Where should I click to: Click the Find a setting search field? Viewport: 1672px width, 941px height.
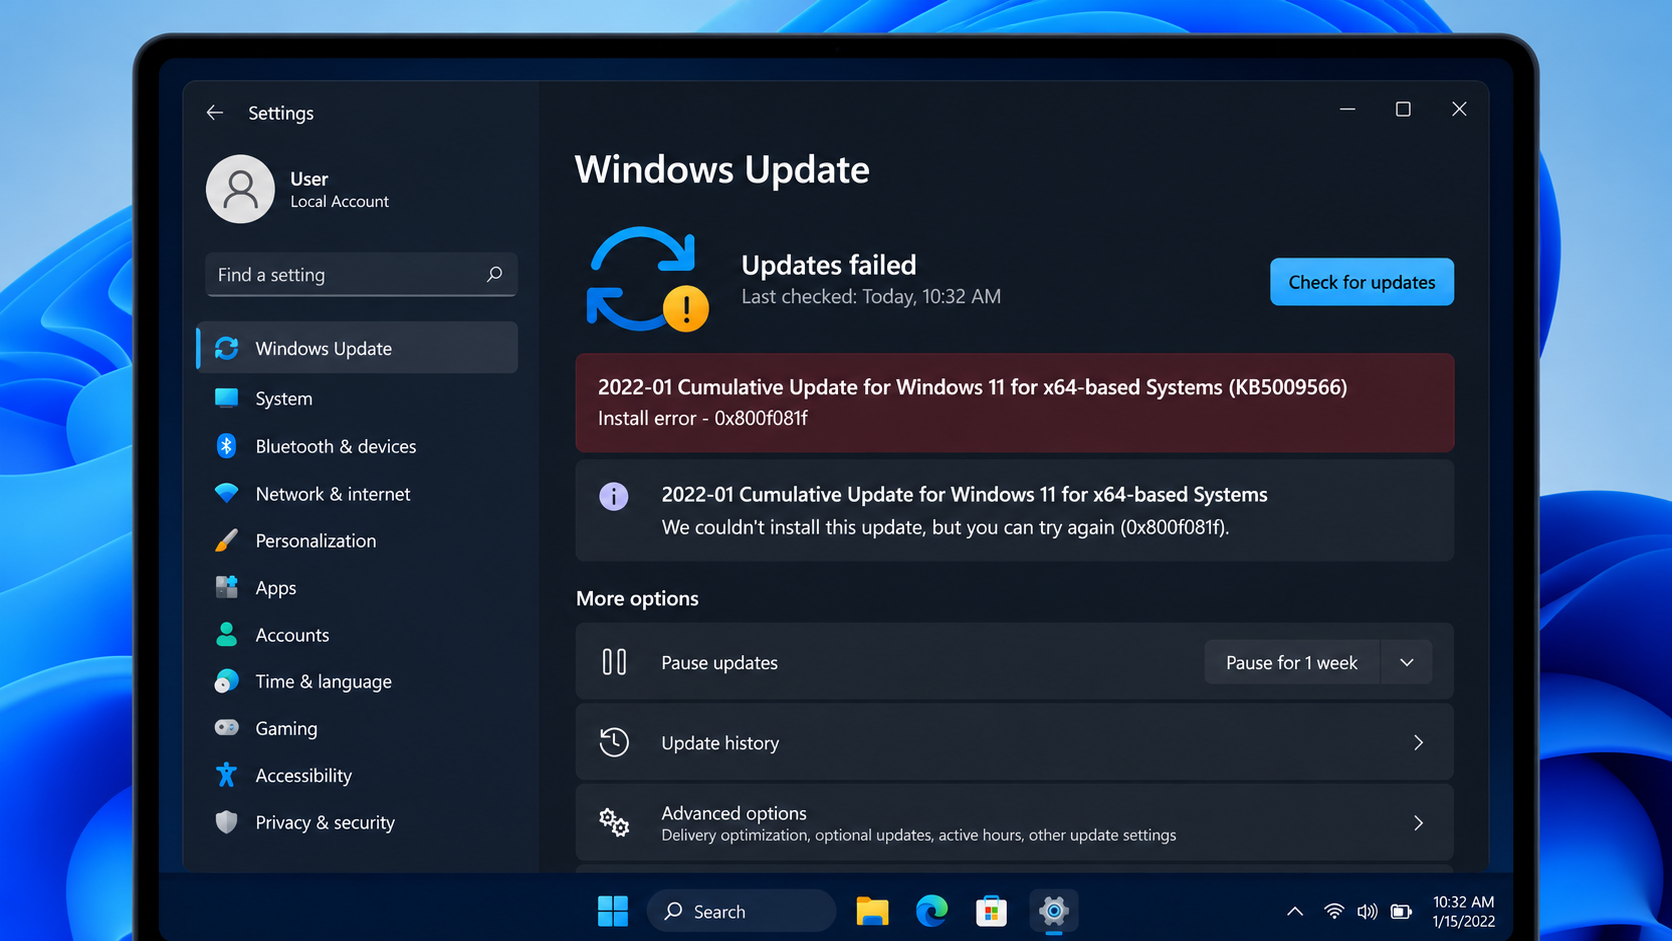pos(361,274)
